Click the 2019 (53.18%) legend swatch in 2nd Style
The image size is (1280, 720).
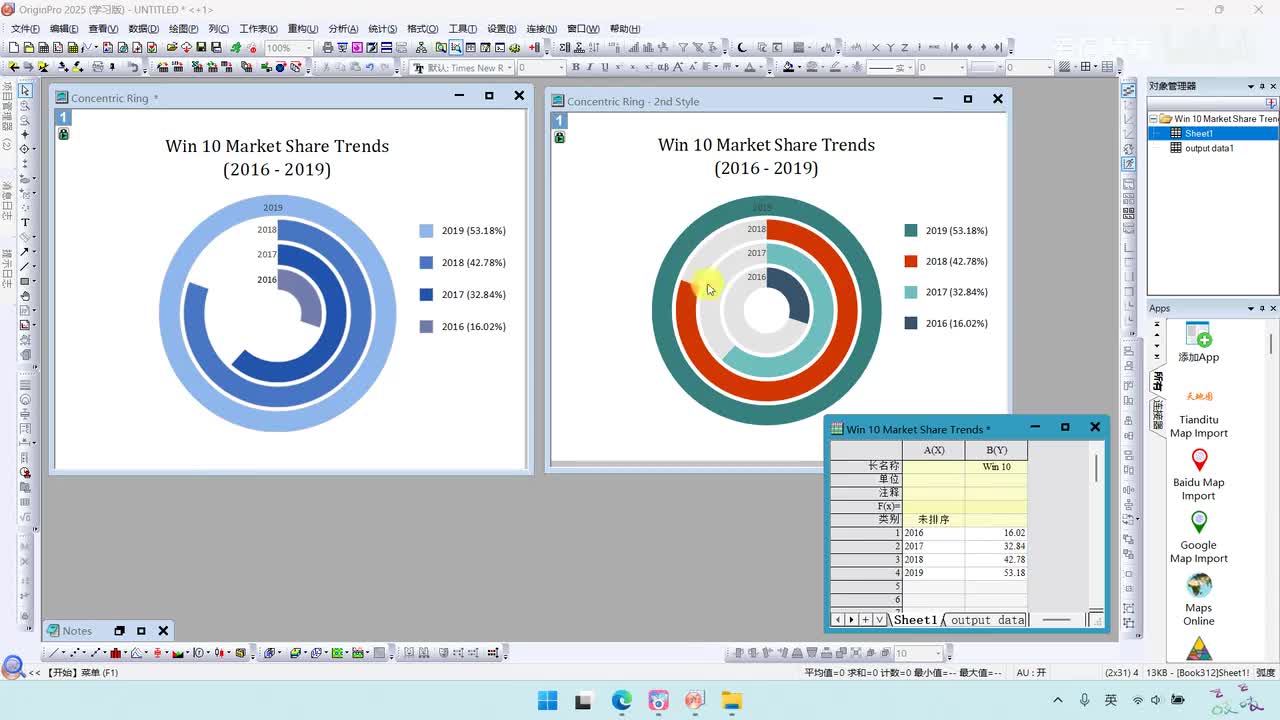click(x=911, y=230)
